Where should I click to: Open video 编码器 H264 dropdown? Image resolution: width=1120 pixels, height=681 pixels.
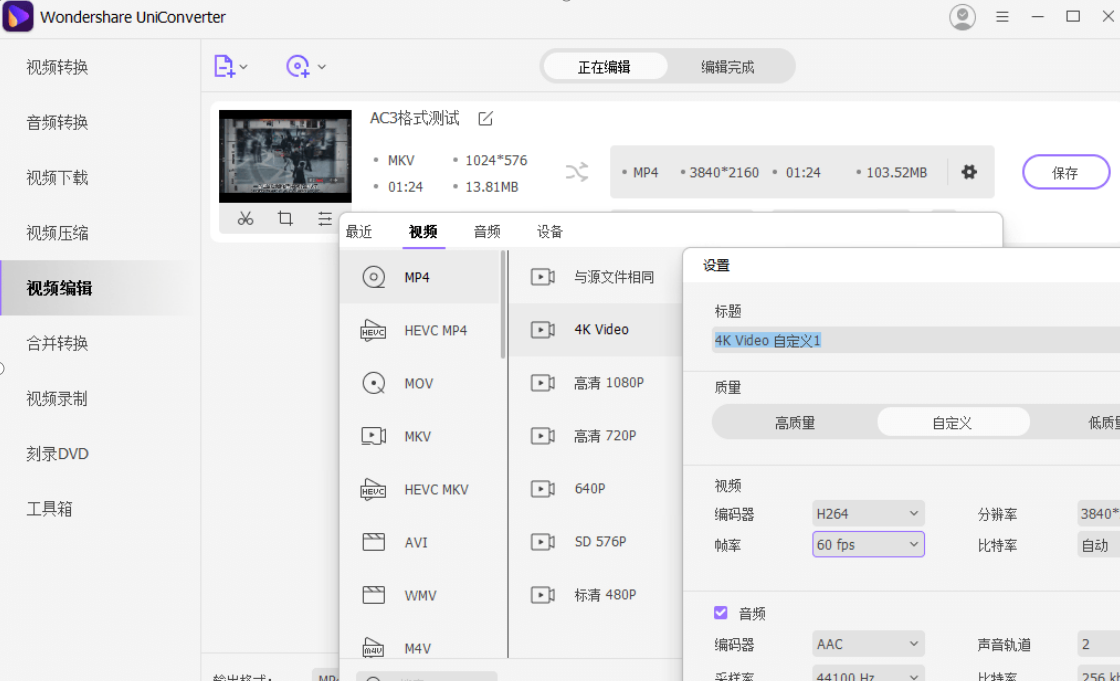868,514
